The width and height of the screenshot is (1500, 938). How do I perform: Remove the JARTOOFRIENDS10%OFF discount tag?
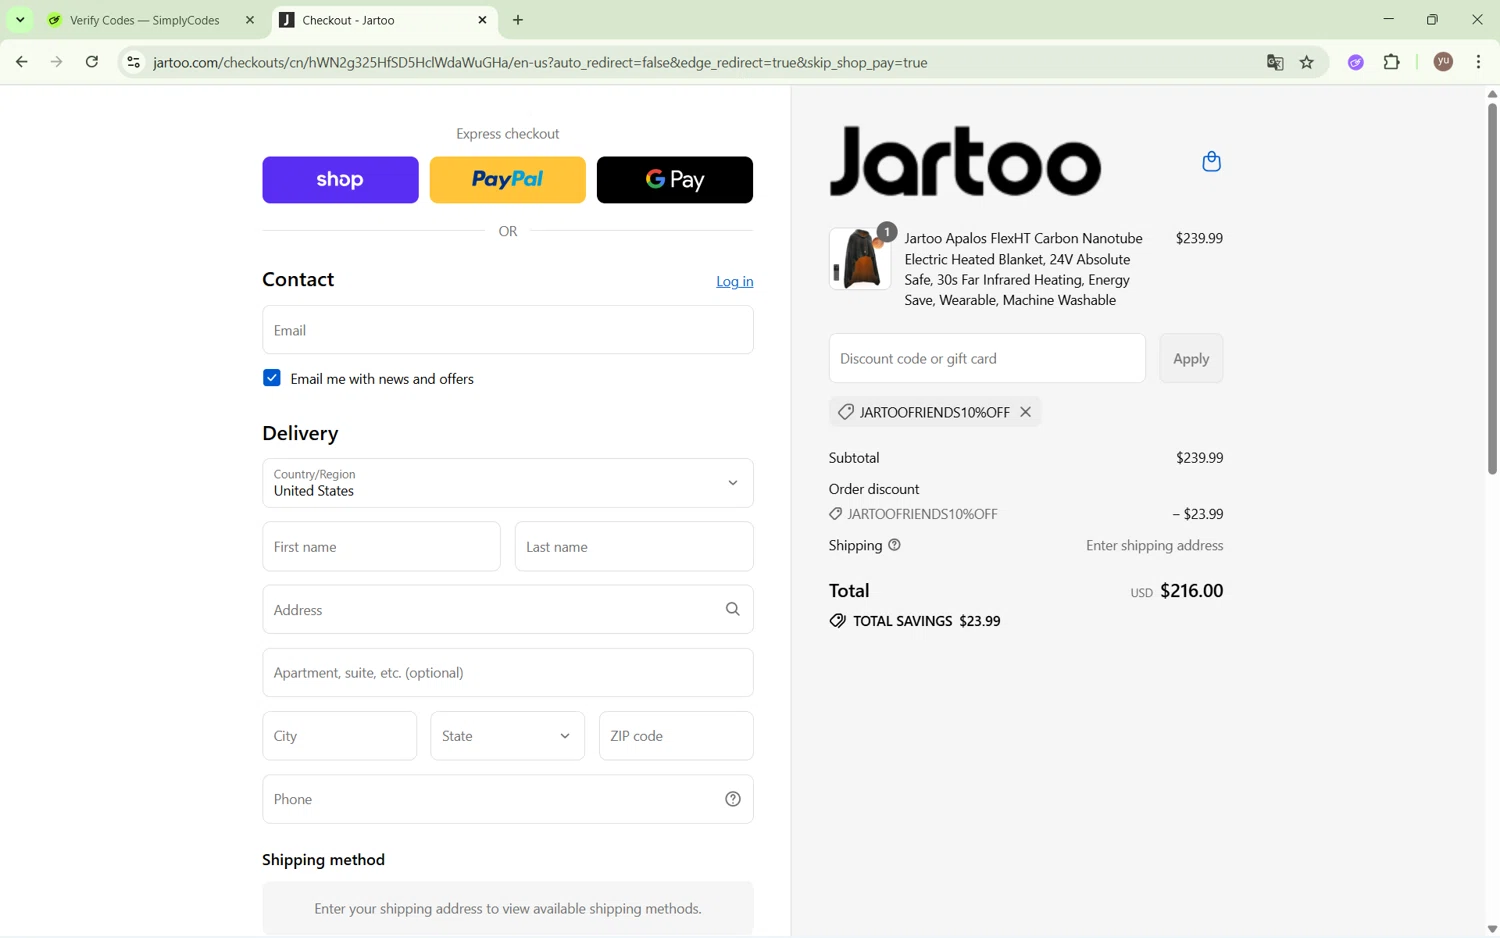click(1025, 412)
